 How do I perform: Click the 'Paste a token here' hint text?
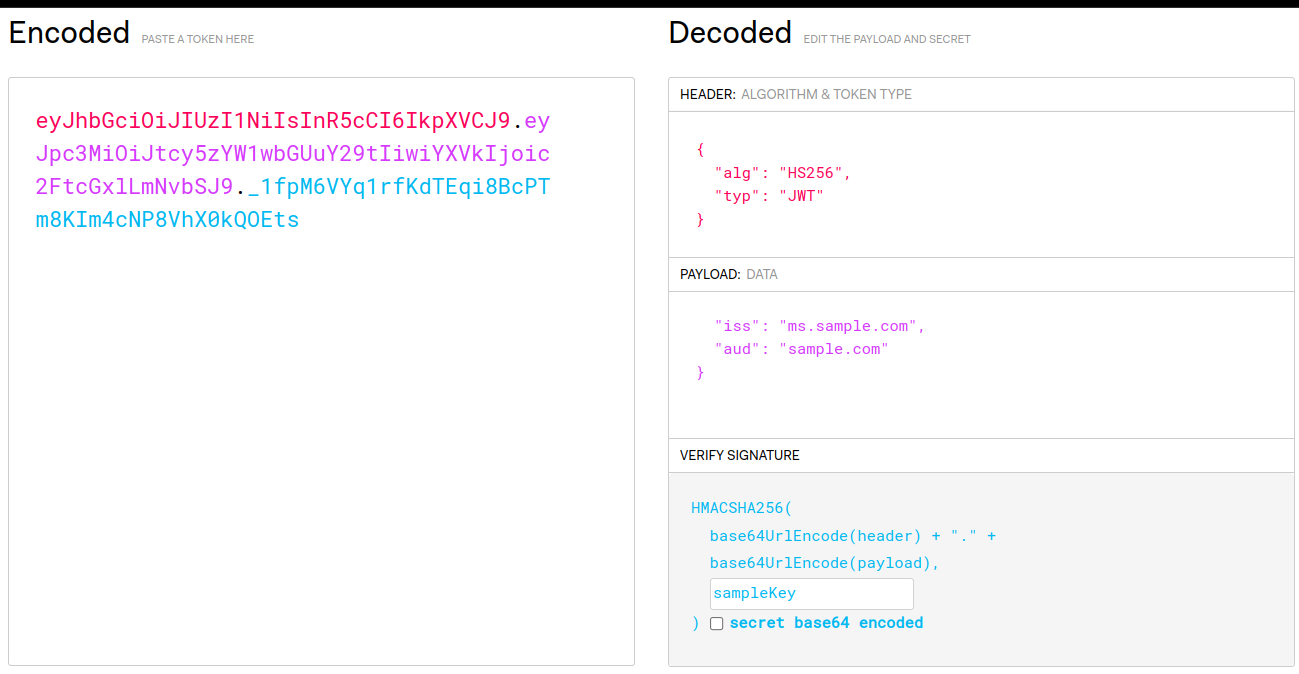click(198, 39)
